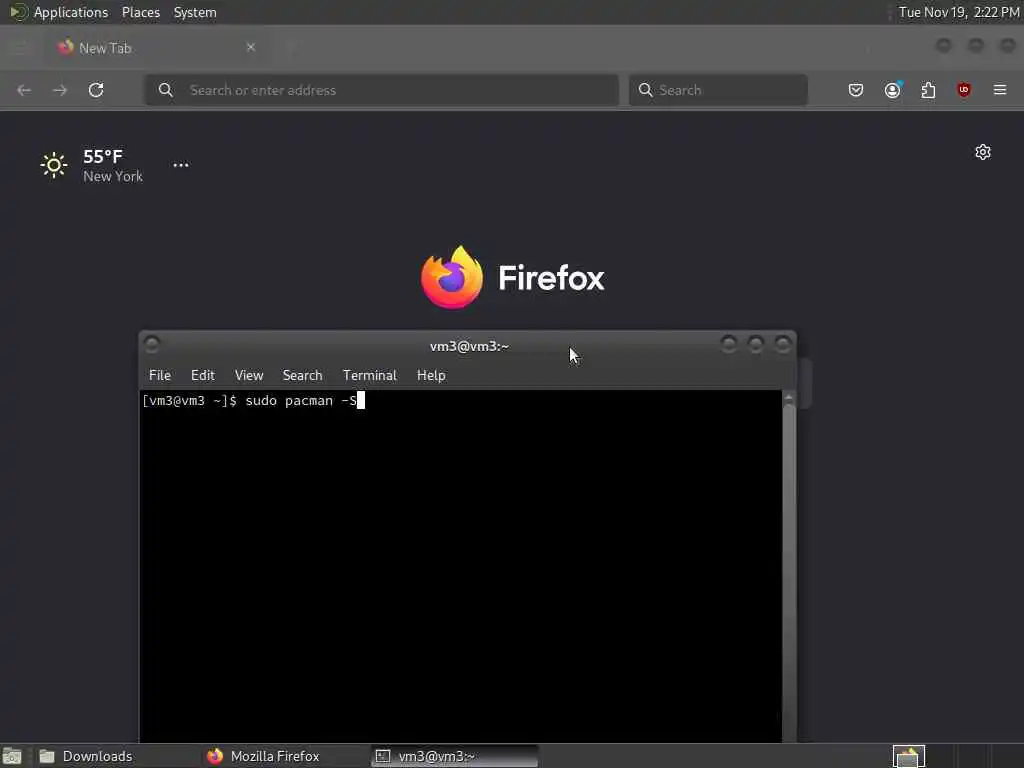Open New Tab page settings gear
This screenshot has height=768, width=1024.
click(x=983, y=152)
